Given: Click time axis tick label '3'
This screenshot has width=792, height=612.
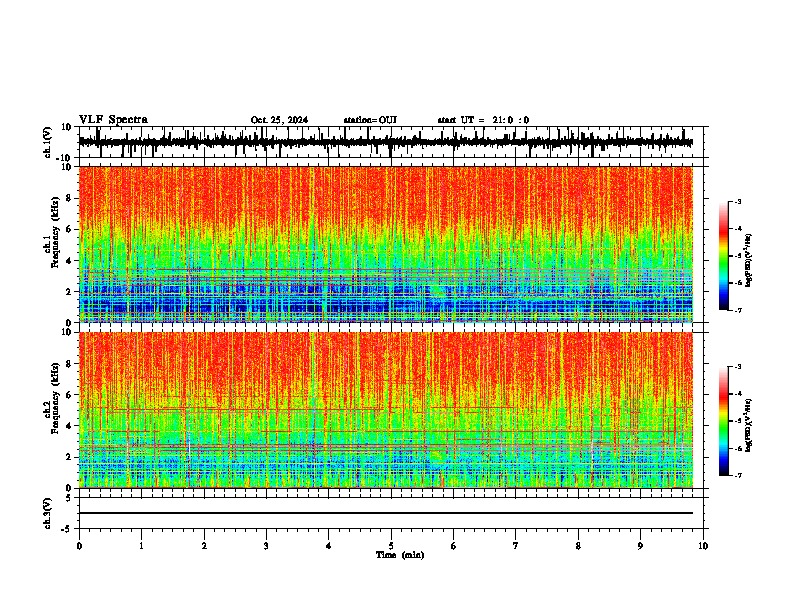Looking at the screenshot, I should tap(266, 546).
